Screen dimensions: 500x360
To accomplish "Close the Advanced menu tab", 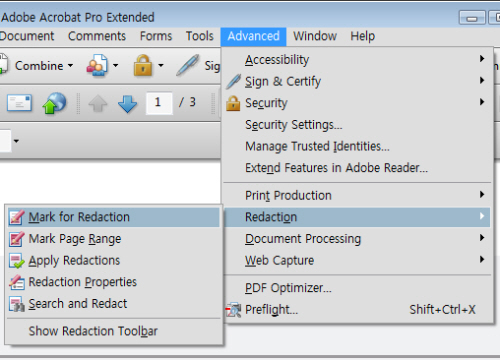I will pyautogui.click(x=253, y=36).
